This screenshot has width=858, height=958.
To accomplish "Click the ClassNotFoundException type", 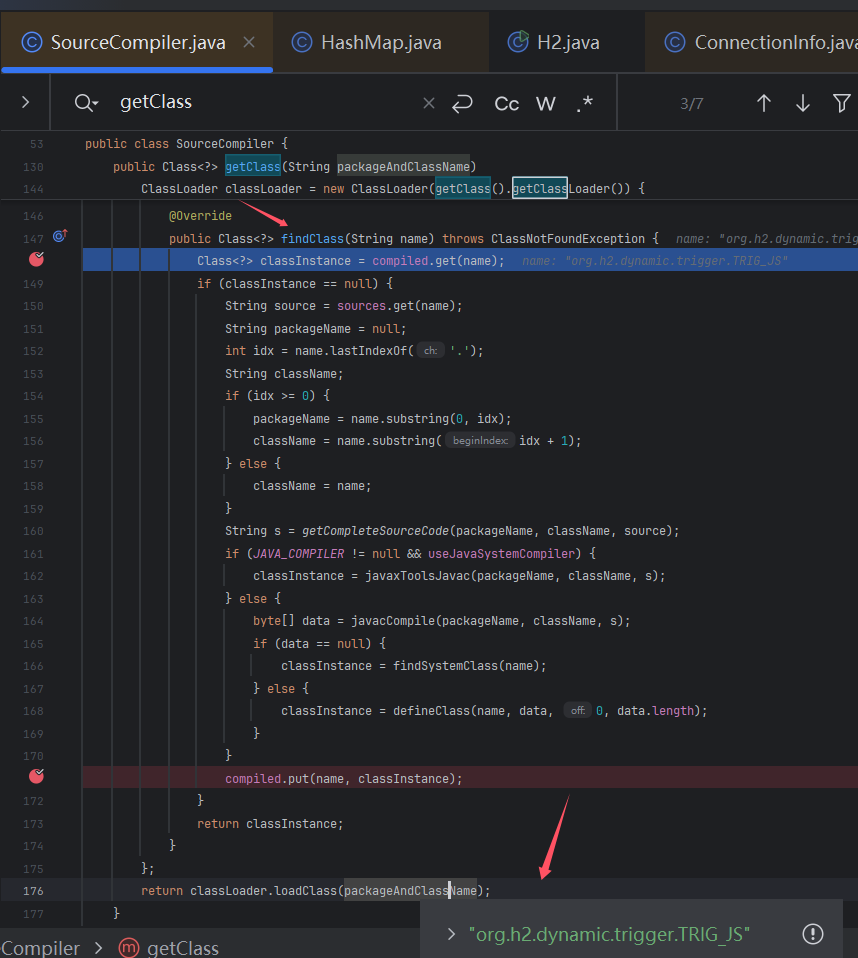I will tap(568, 238).
